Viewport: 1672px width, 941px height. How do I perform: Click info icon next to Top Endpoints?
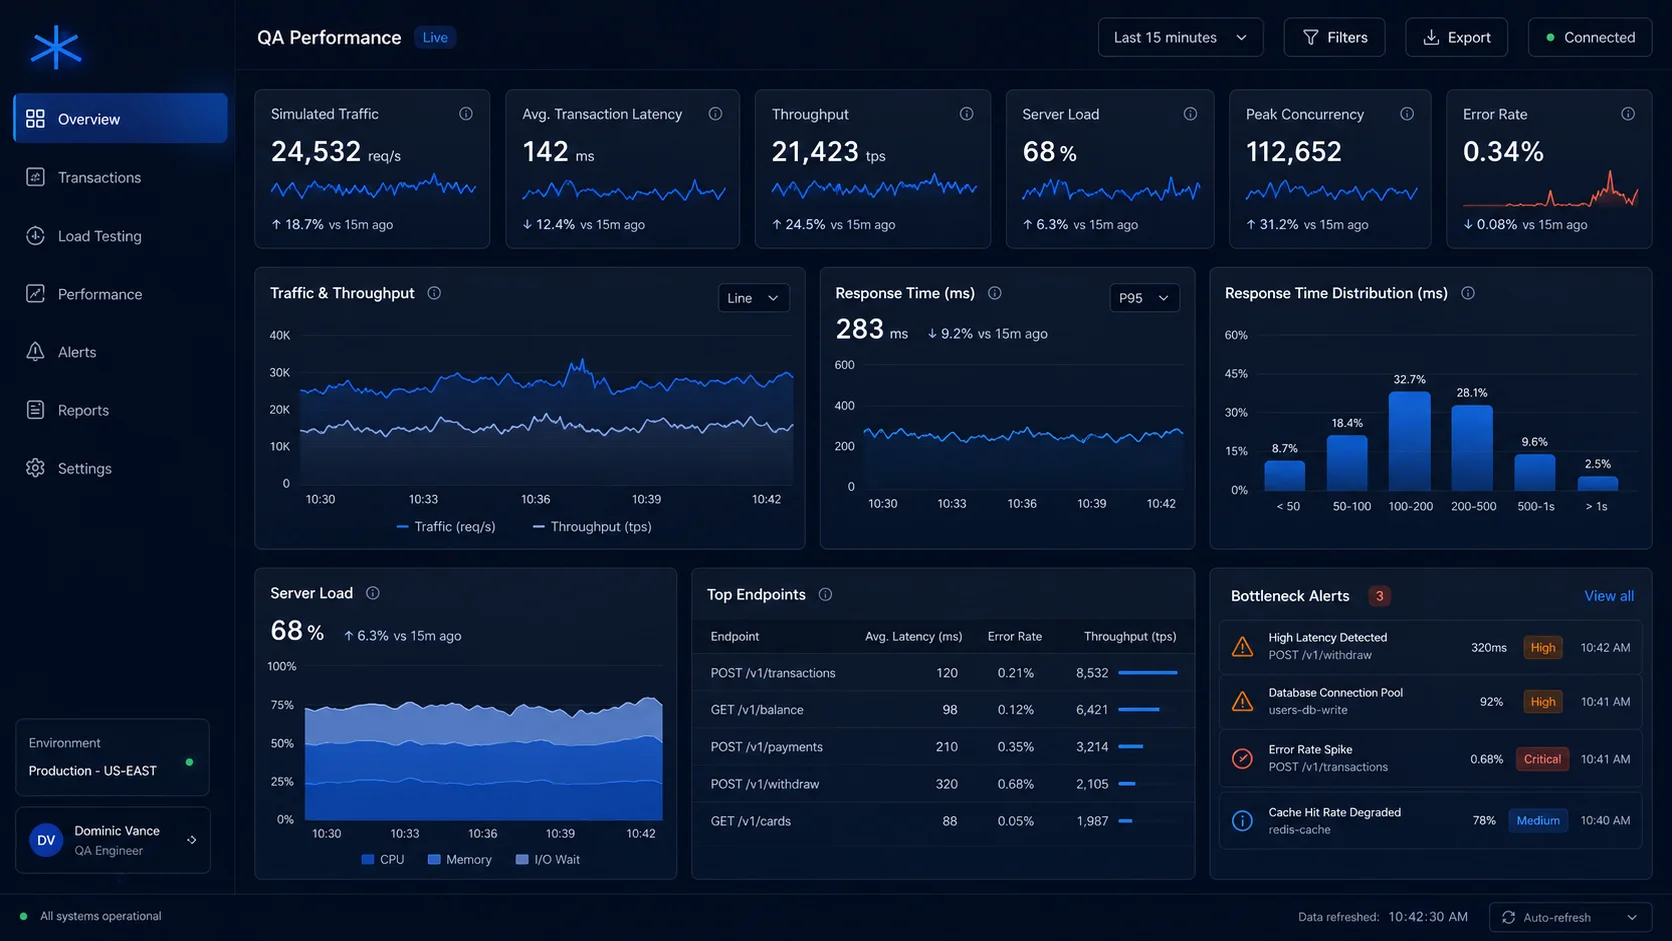tap(825, 594)
